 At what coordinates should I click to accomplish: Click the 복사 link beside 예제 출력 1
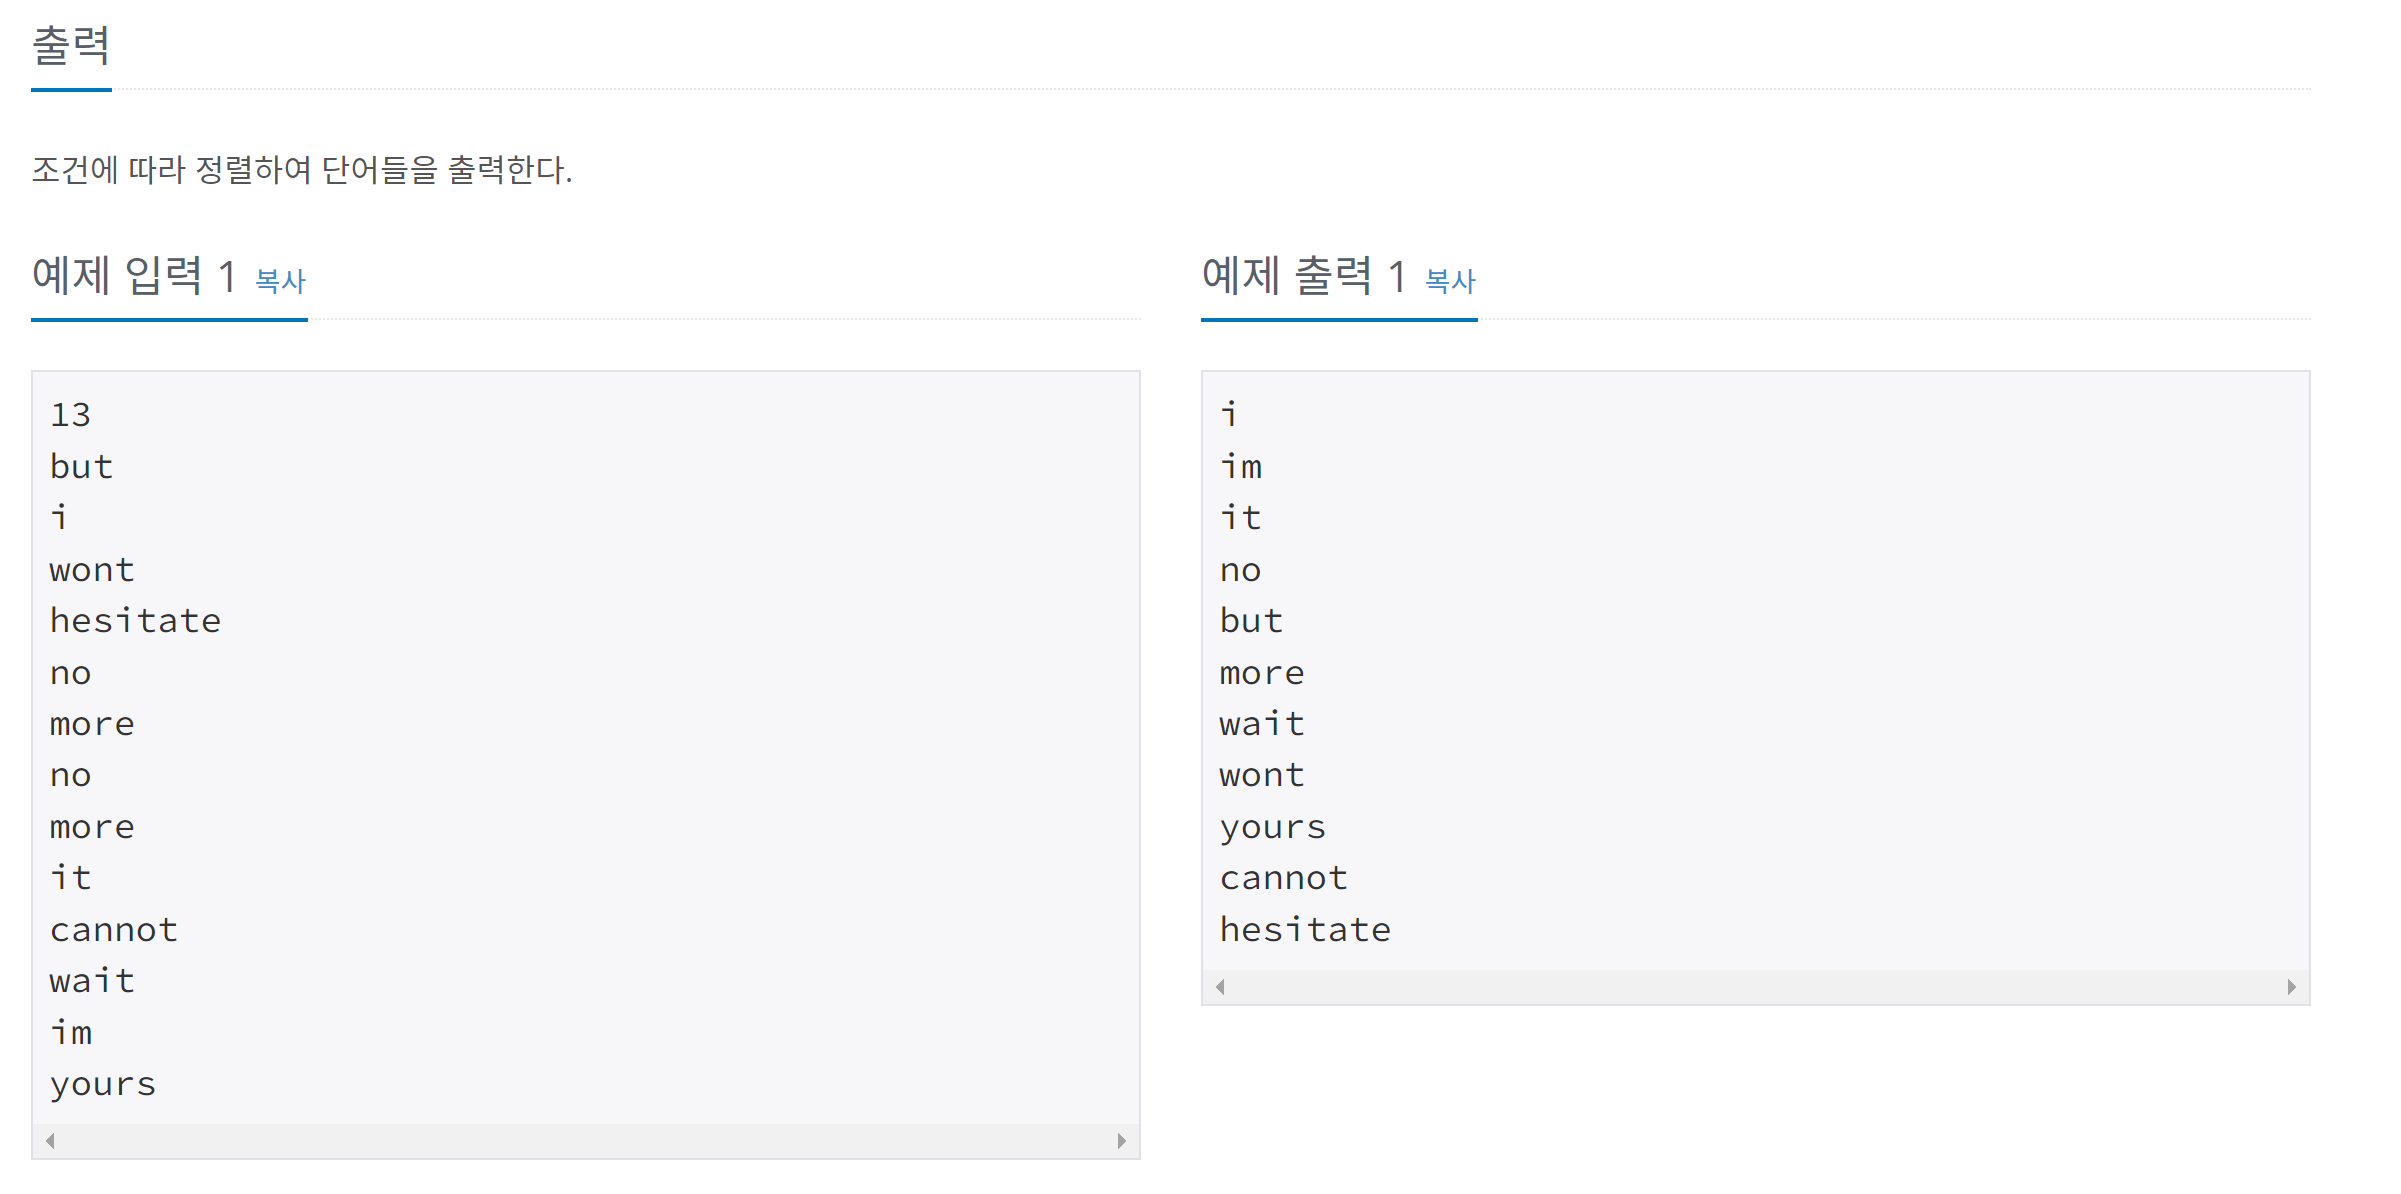pyautogui.click(x=1450, y=281)
